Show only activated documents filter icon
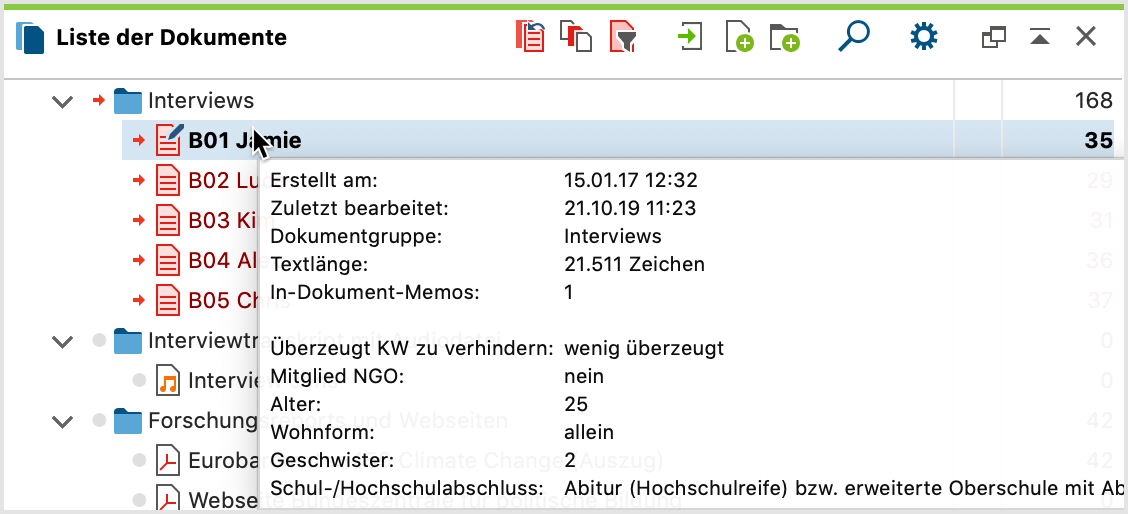Image resolution: width=1128 pixels, height=514 pixels. coord(623,37)
